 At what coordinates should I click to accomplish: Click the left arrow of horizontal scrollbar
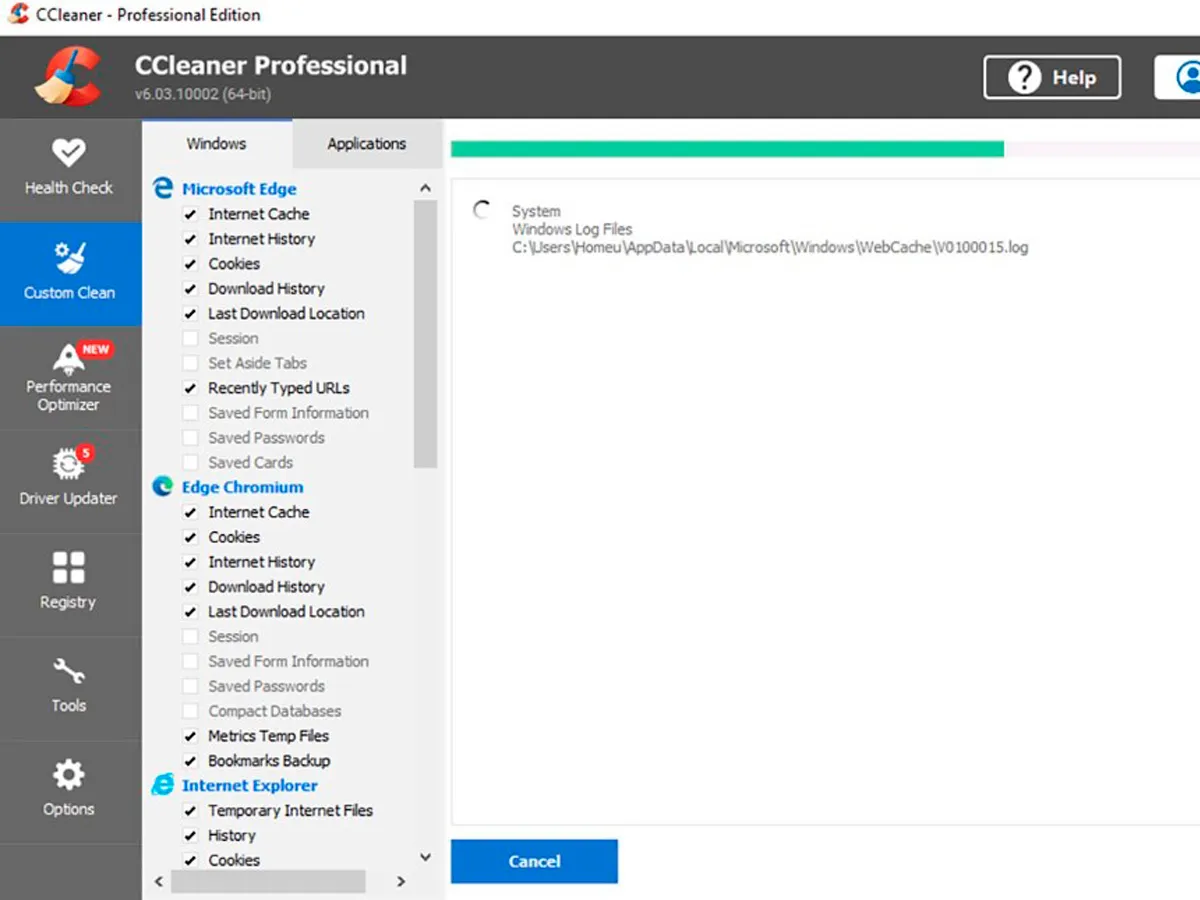pyautogui.click(x=159, y=881)
